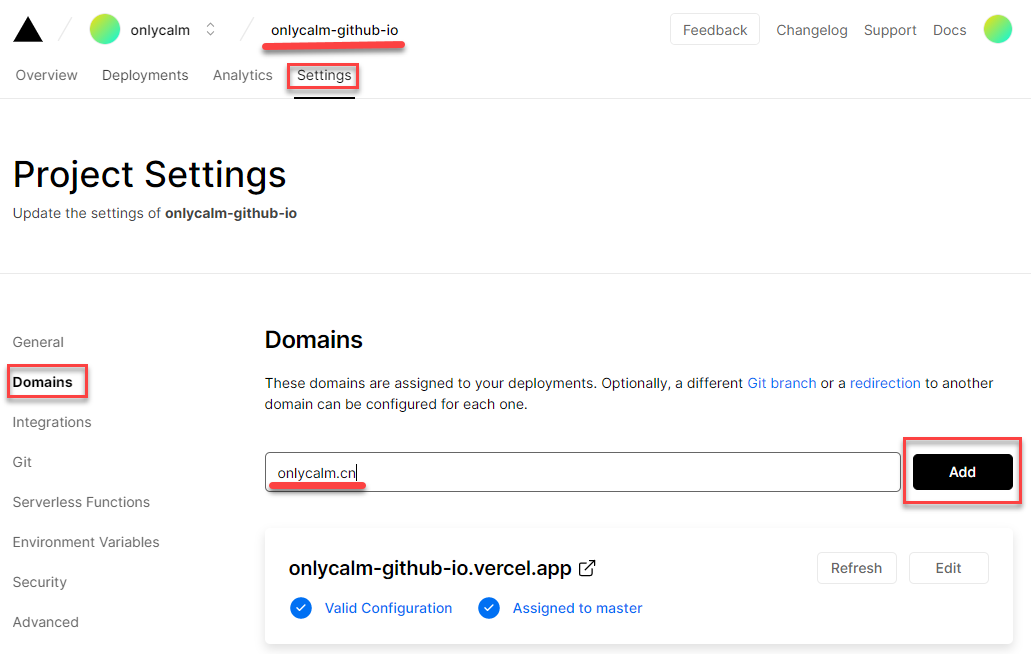This screenshot has height=654, width=1031.
Task: Open Security settings in sidebar
Action: pos(39,582)
